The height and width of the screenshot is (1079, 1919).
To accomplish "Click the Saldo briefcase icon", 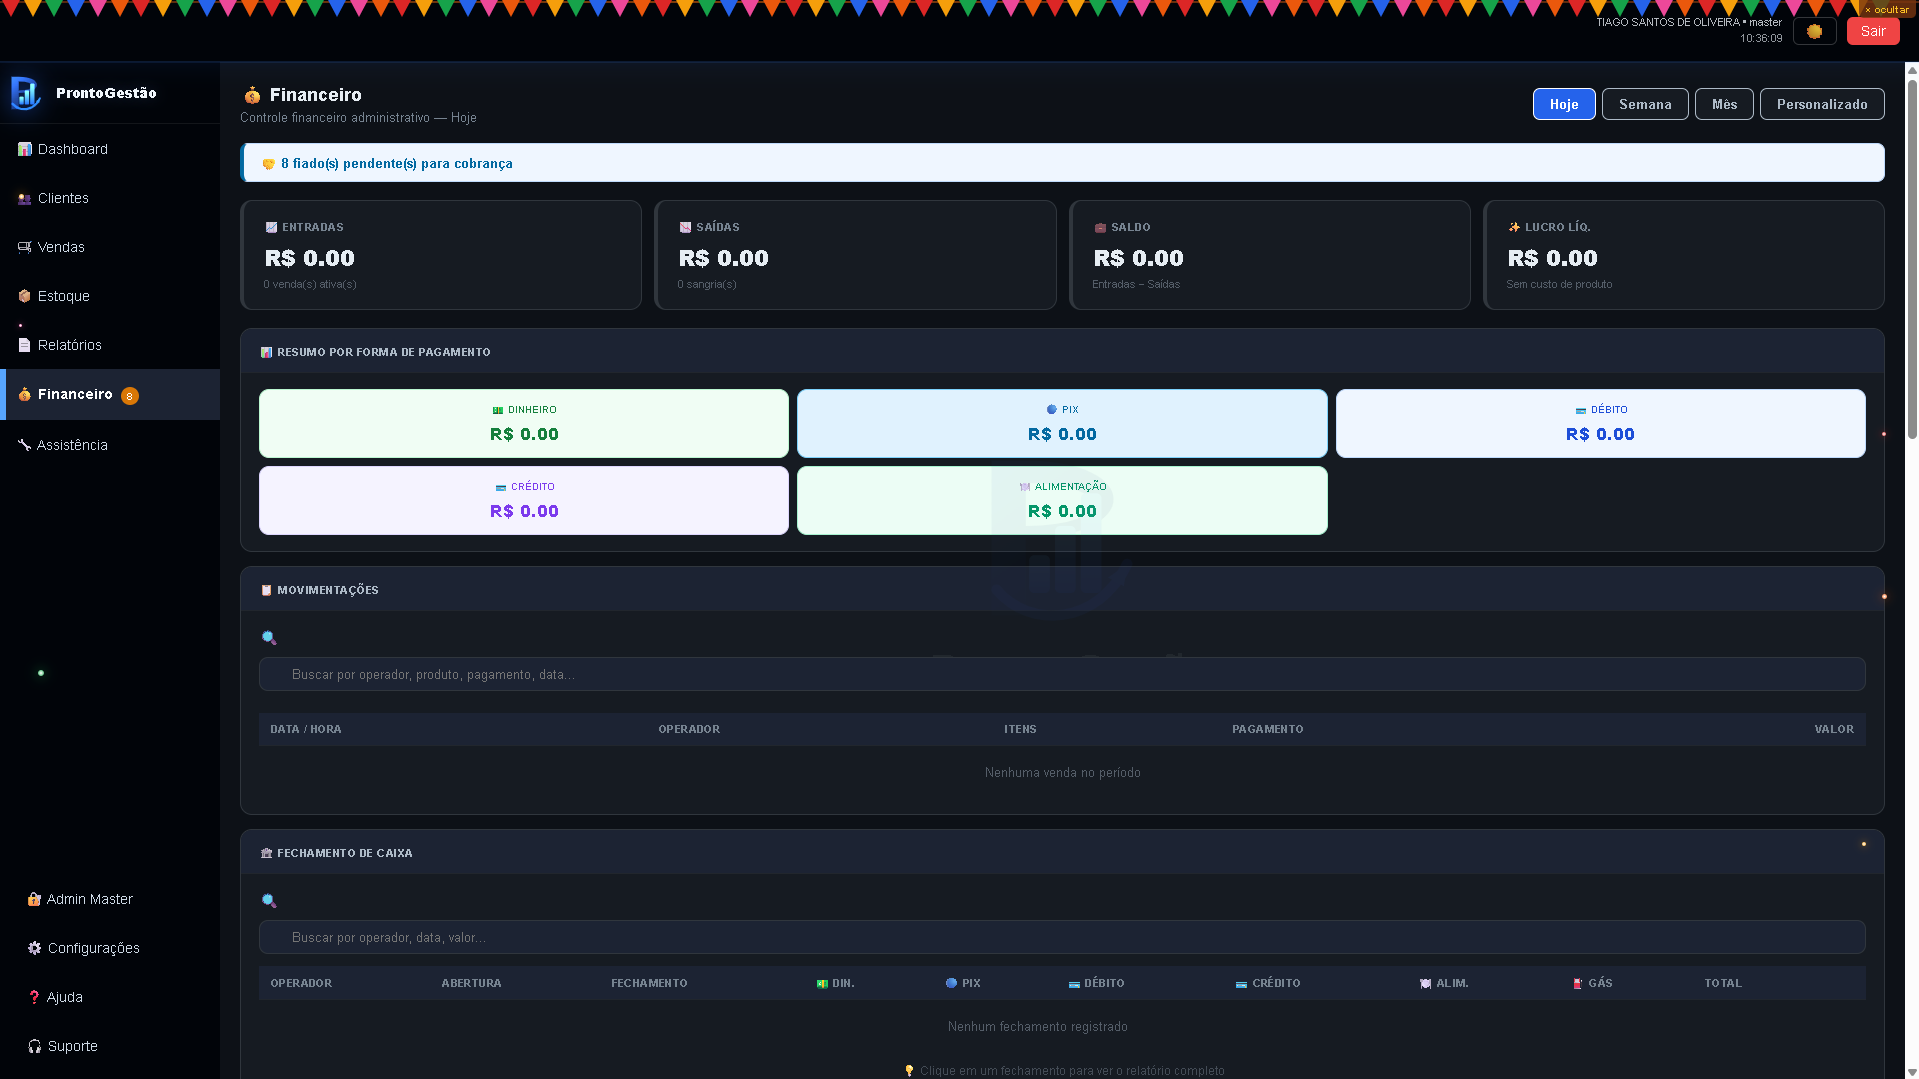I will coord(1100,227).
